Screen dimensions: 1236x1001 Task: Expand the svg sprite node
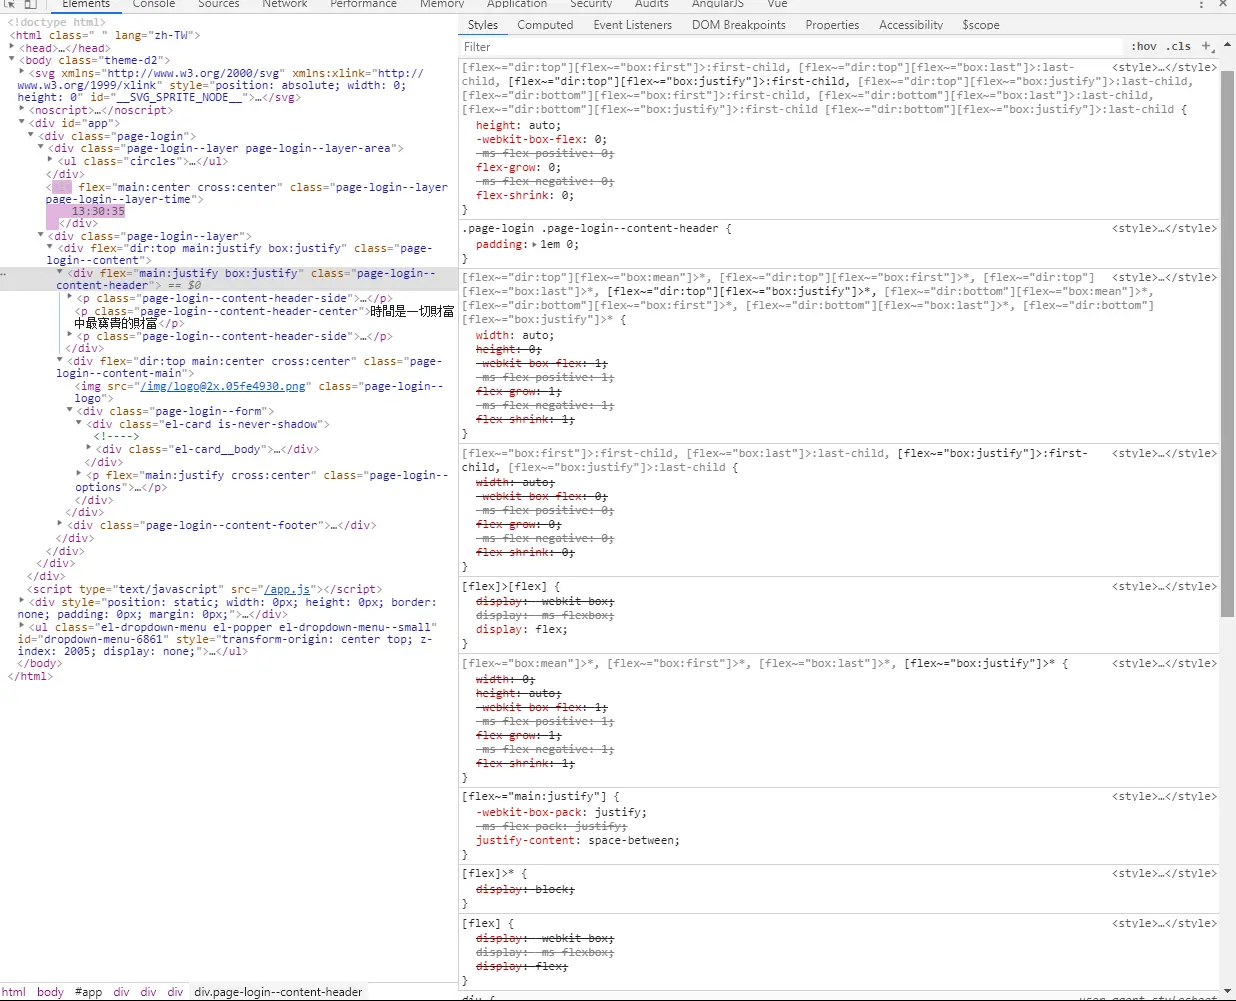point(23,73)
